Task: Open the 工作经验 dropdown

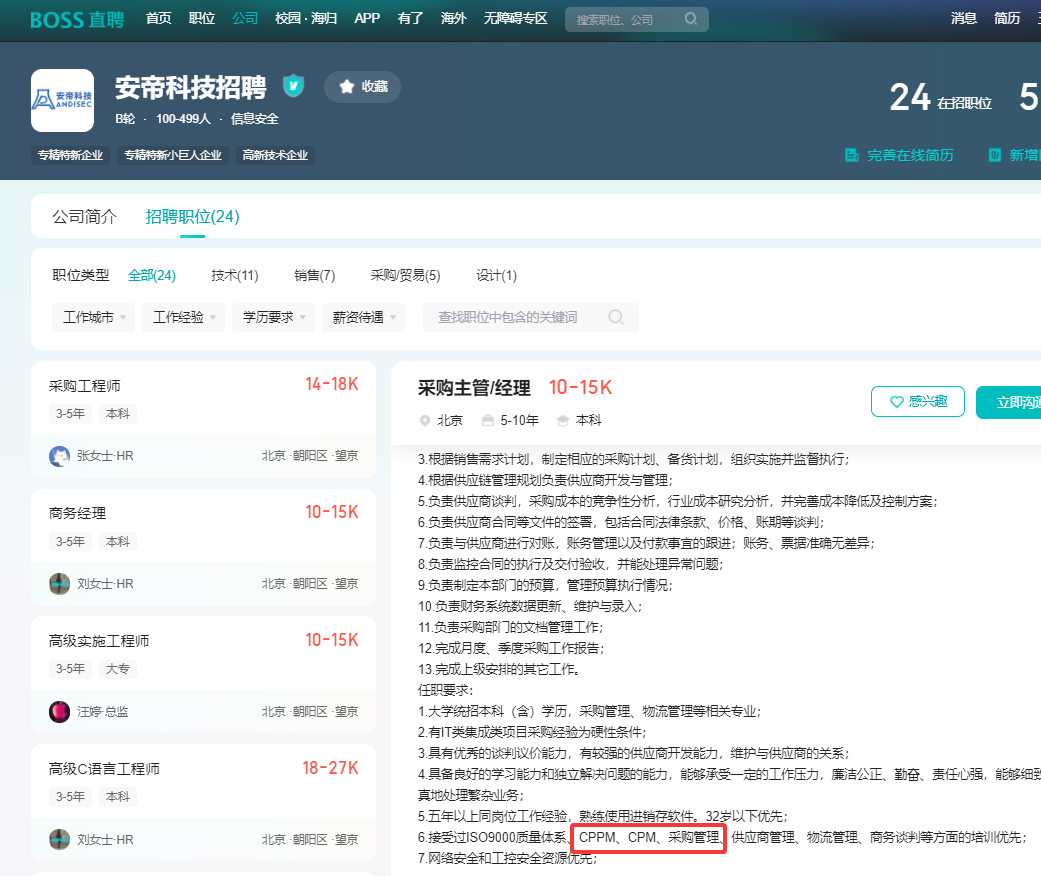Action: pos(183,315)
